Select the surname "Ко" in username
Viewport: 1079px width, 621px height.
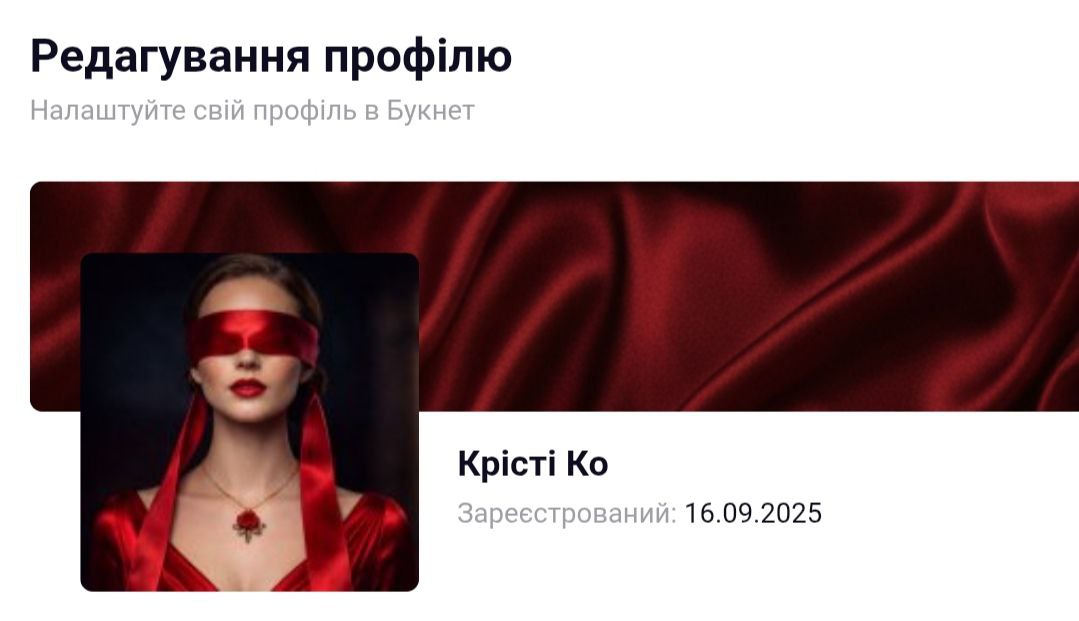tap(587, 463)
